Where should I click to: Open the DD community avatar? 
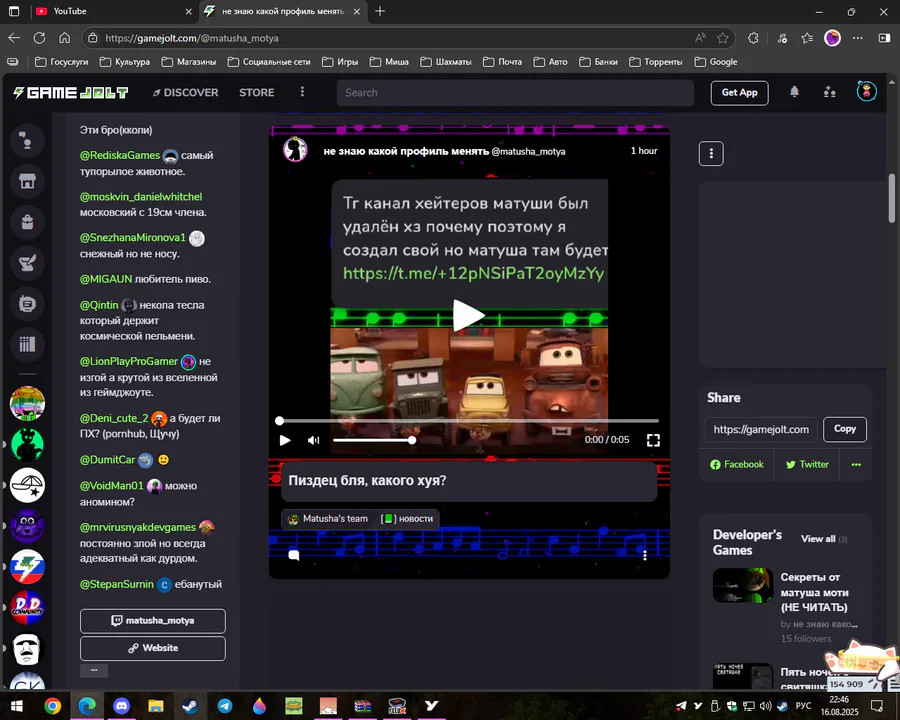tap(27, 607)
